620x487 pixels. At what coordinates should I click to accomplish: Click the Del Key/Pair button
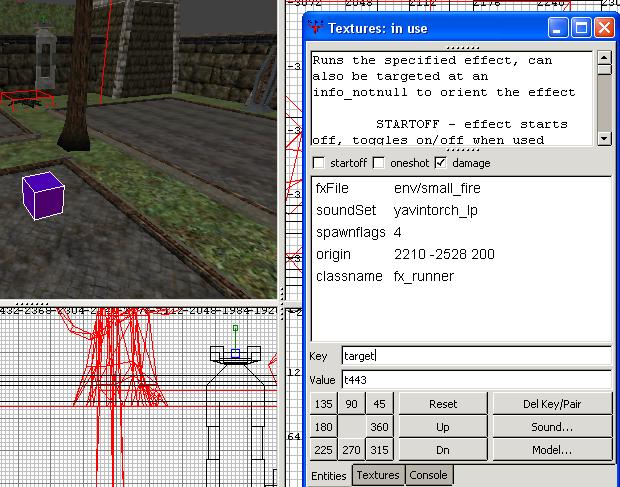[552, 404]
